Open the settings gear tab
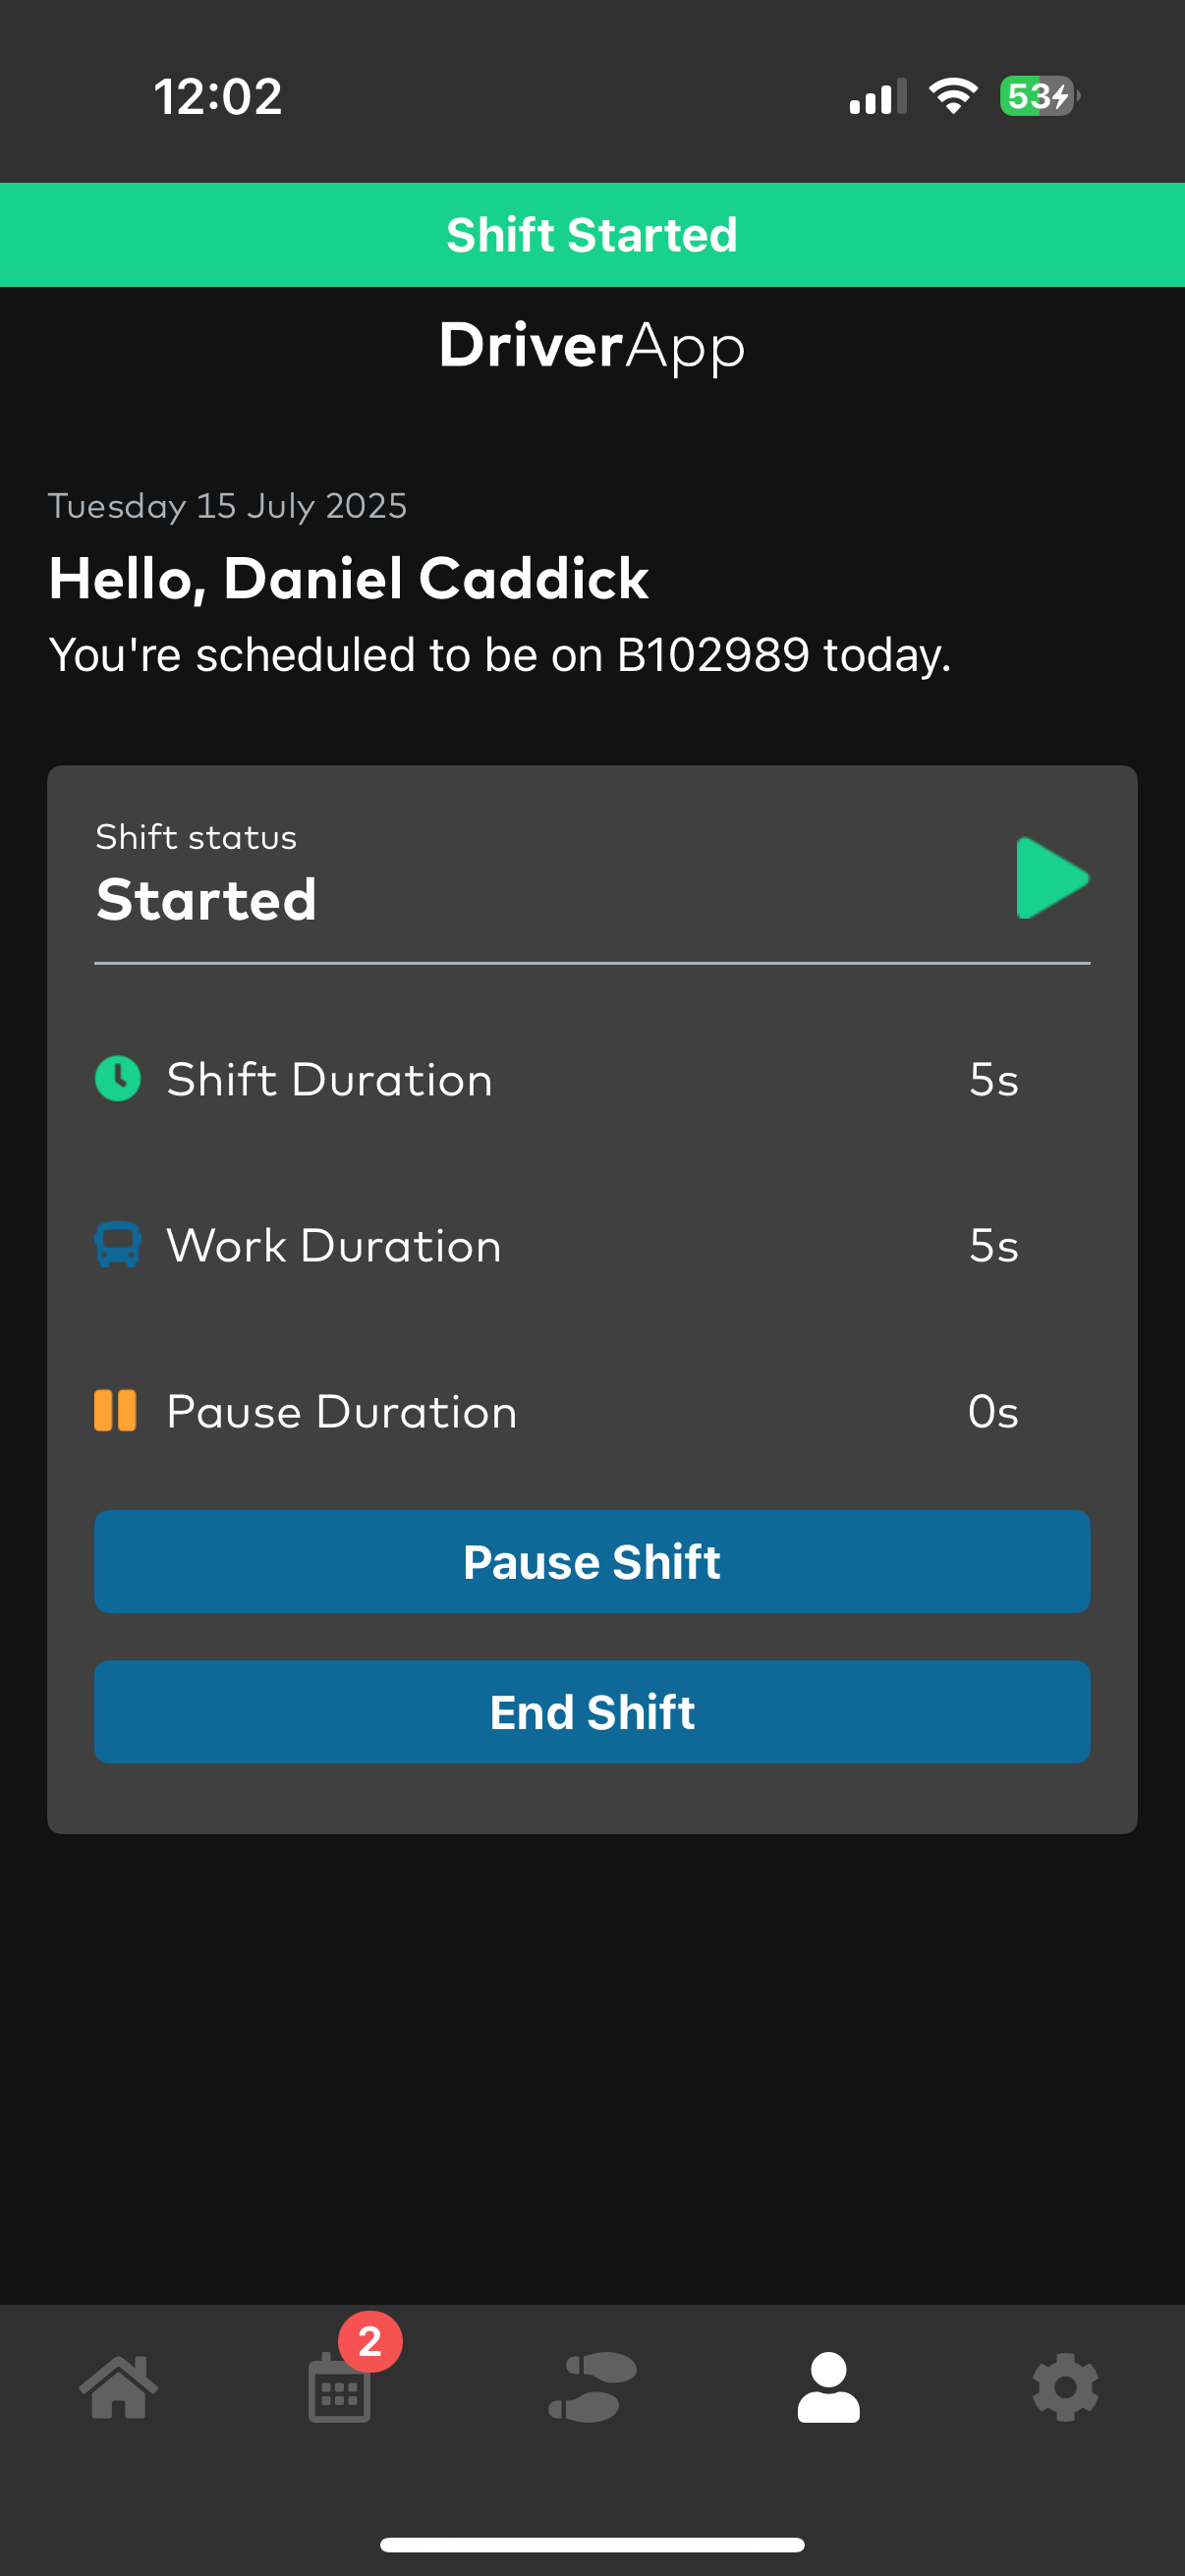1185x2576 pixels. pyautogui.click(x=1065, y=2387)
